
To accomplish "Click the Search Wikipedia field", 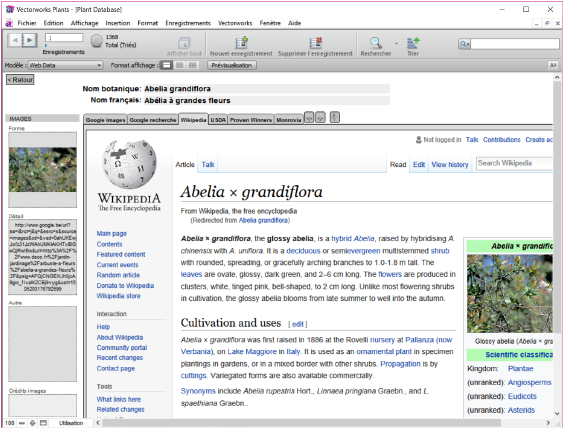I will tap(514, 163).
